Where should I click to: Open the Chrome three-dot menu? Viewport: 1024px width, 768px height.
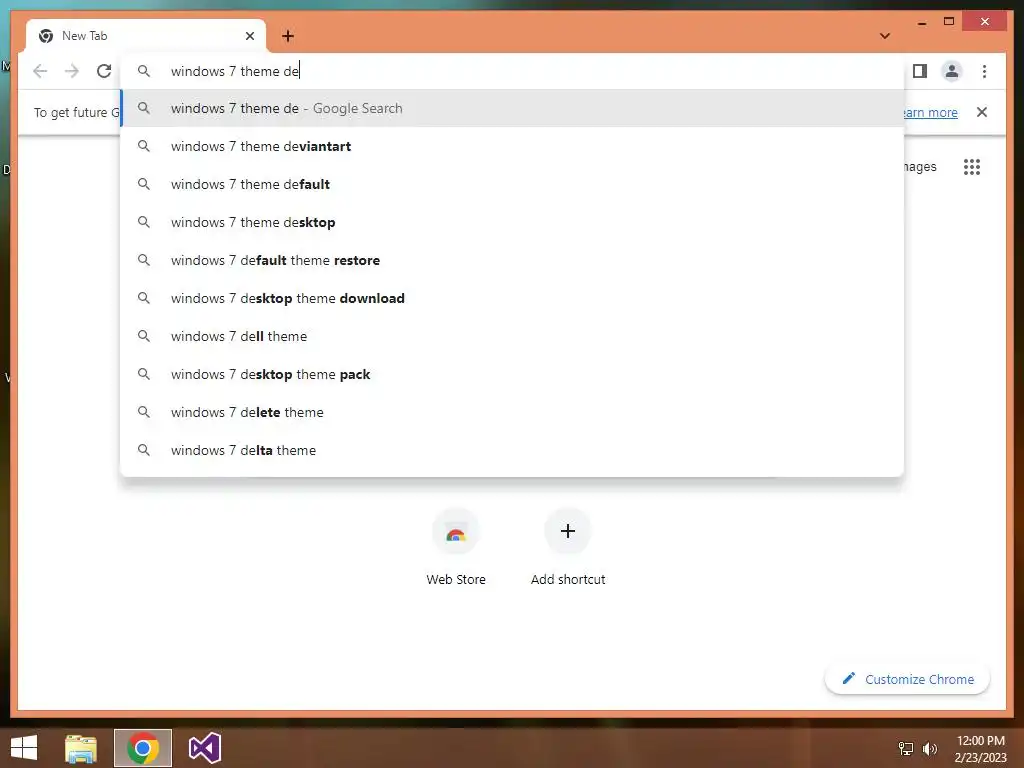(x=984, y=71)
